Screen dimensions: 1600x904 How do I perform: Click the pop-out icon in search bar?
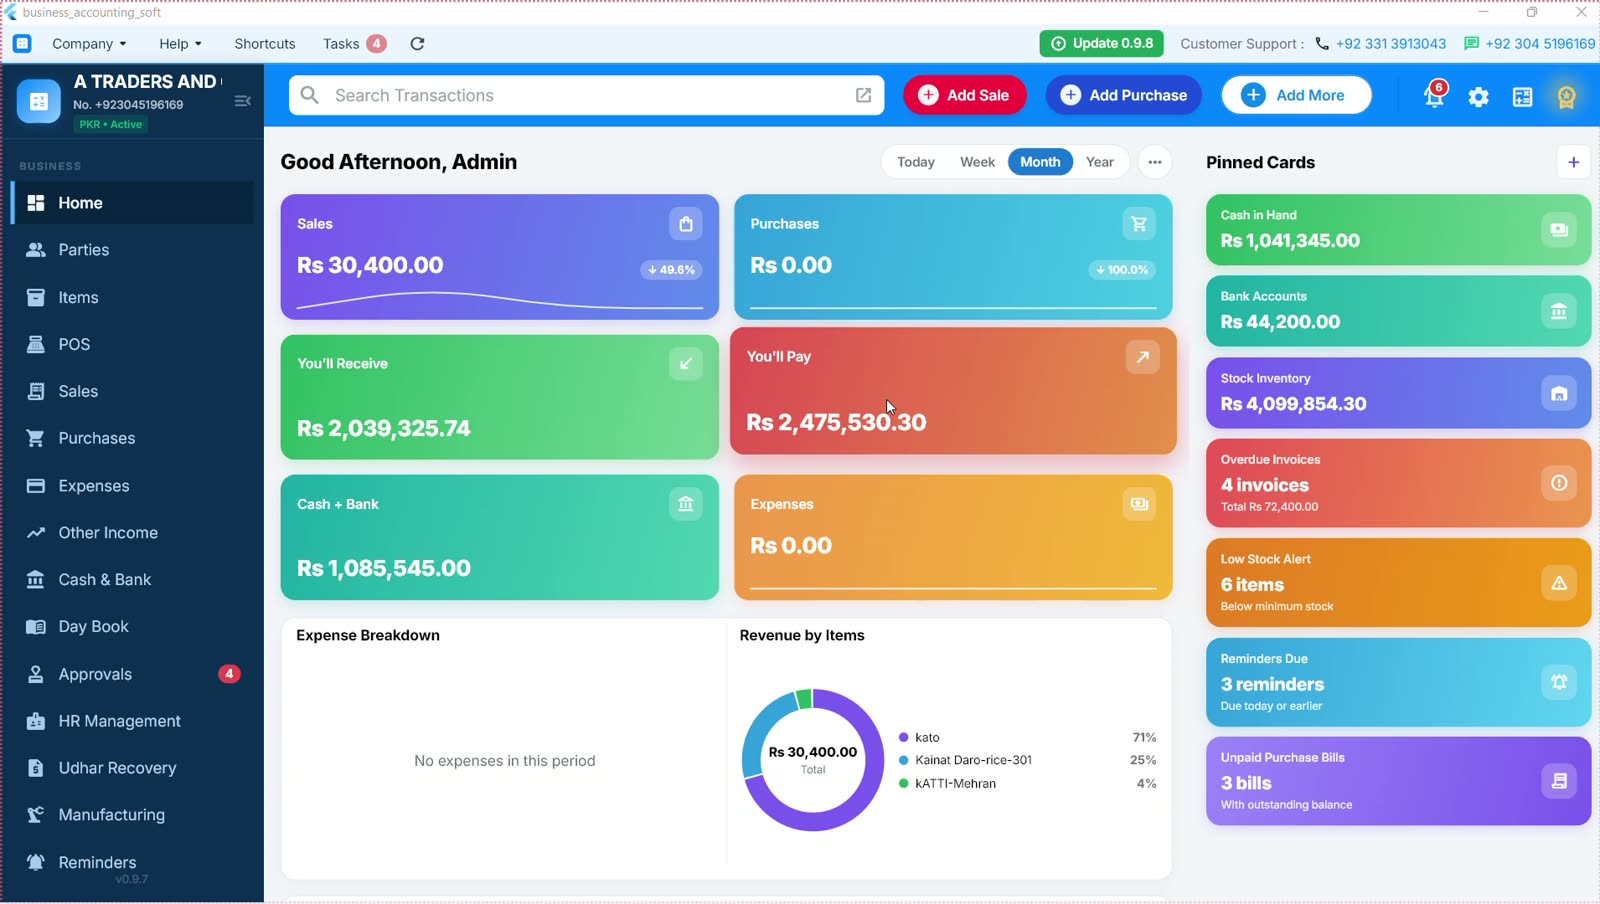863,95
